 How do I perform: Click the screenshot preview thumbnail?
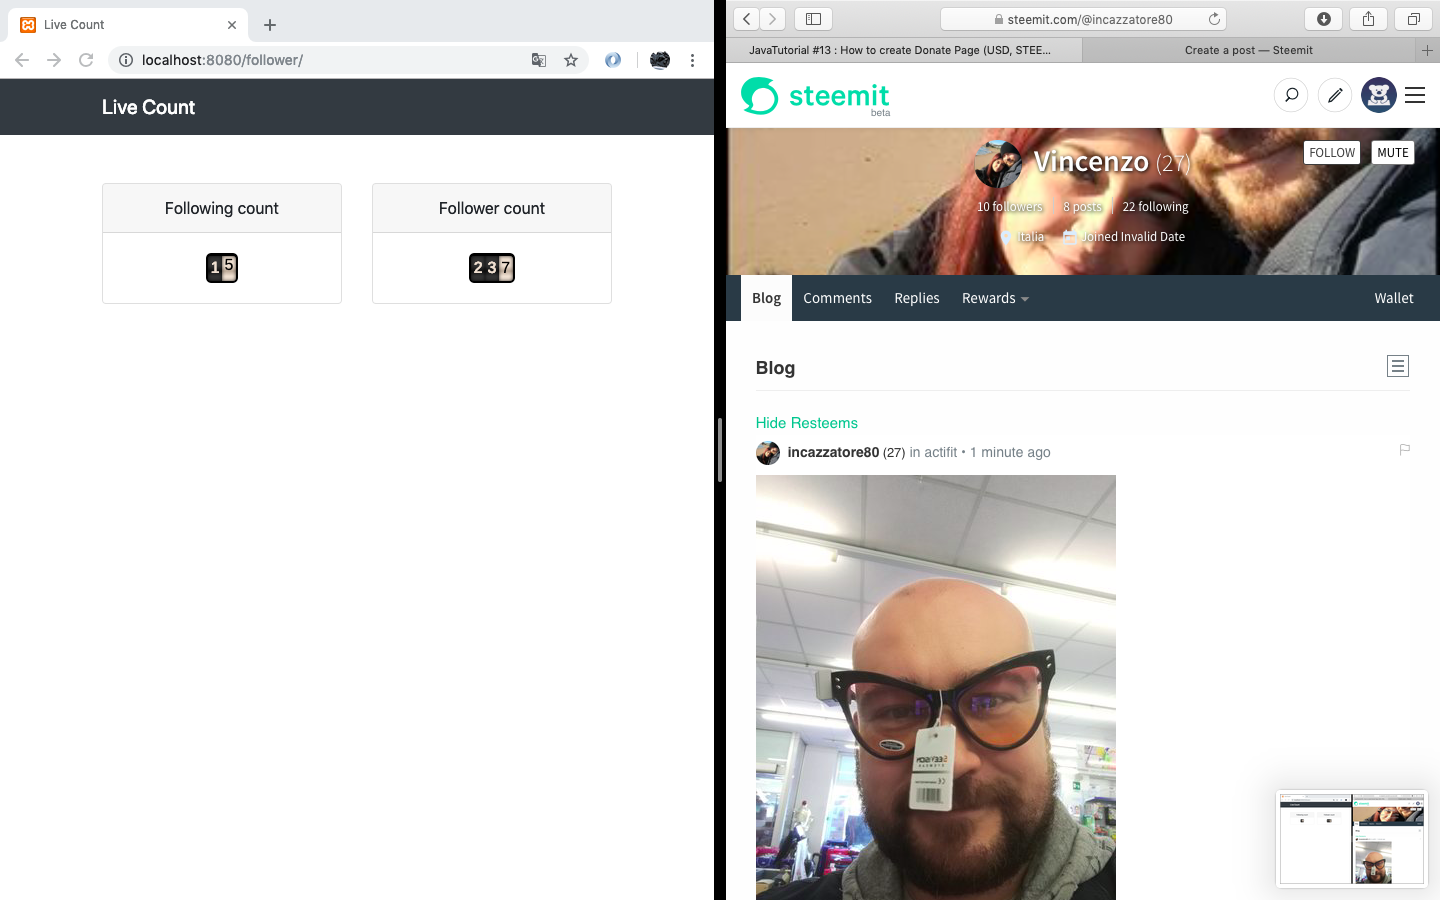[1352, 839]
